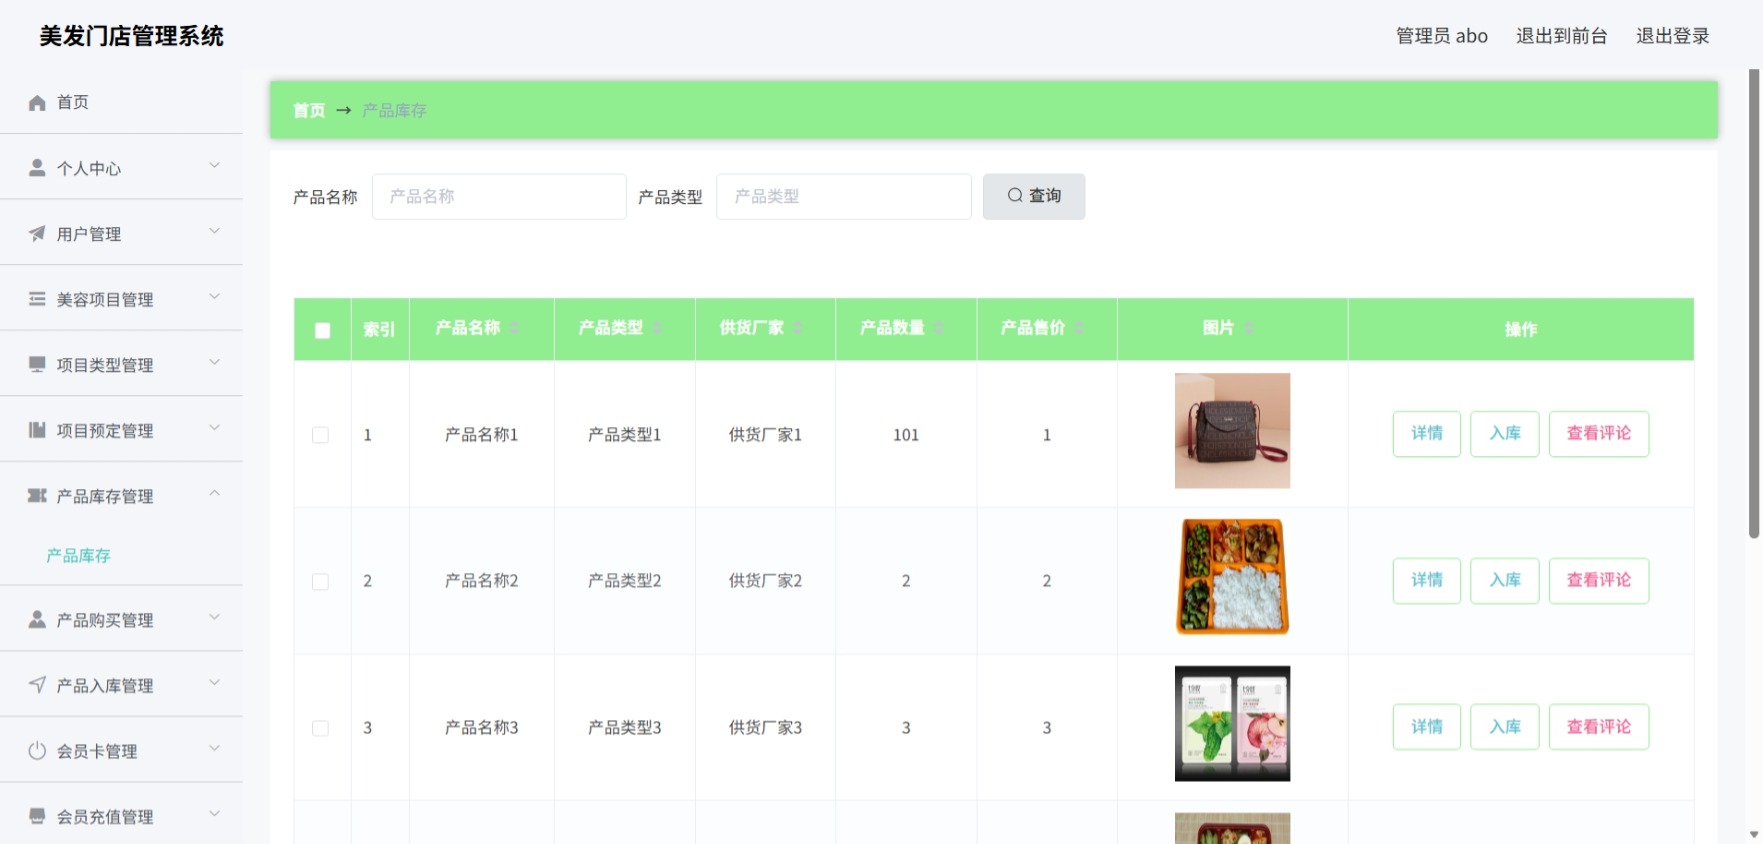
Task: Click 详情 for 产品名称3
Action: 1427,727
